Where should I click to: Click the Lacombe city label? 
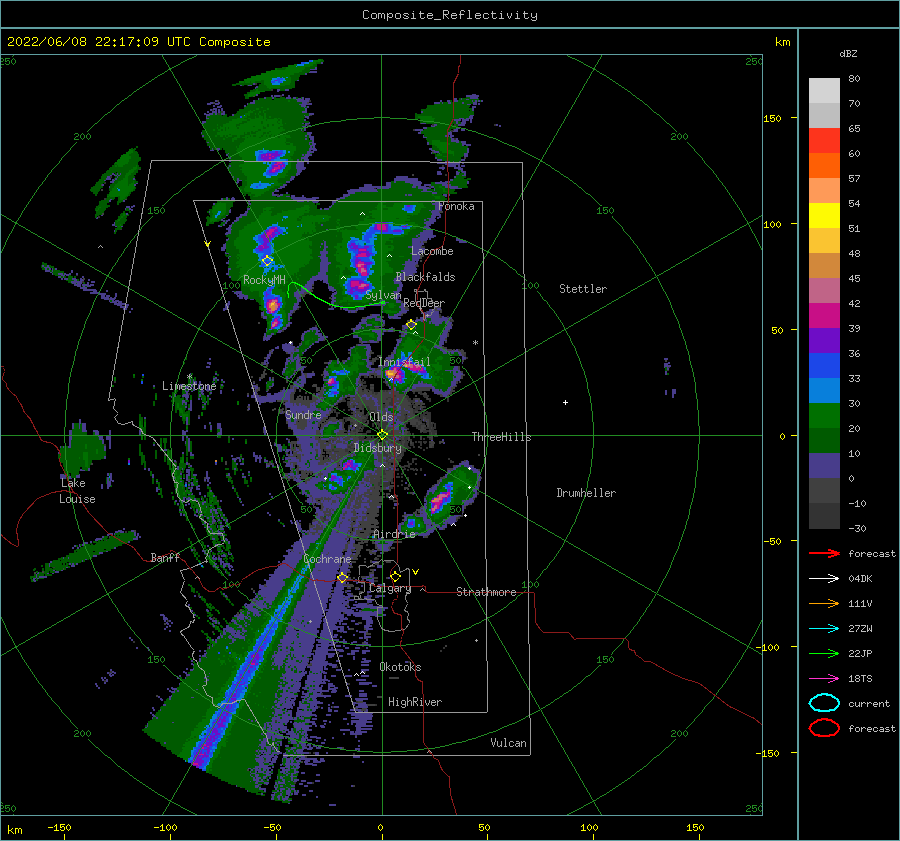pos(432,251)
